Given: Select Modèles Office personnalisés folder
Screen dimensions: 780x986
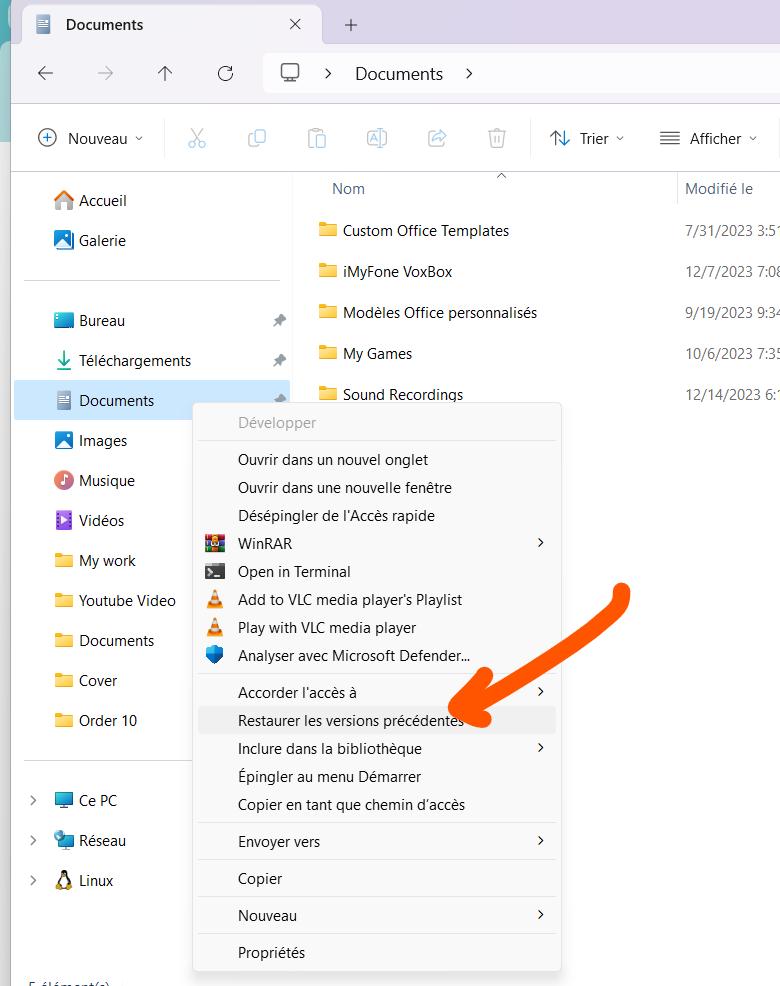Looking at the screenshot, I should [427, 313].
